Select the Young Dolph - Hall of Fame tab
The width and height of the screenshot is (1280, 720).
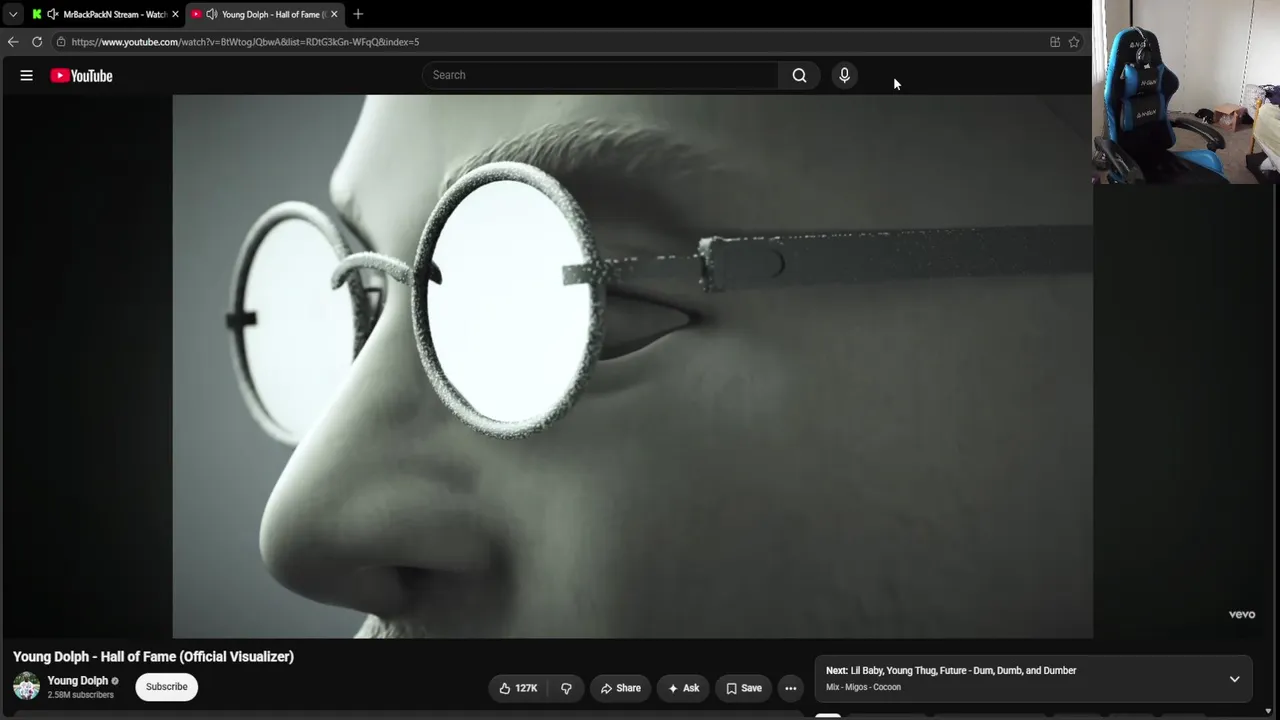265,14
